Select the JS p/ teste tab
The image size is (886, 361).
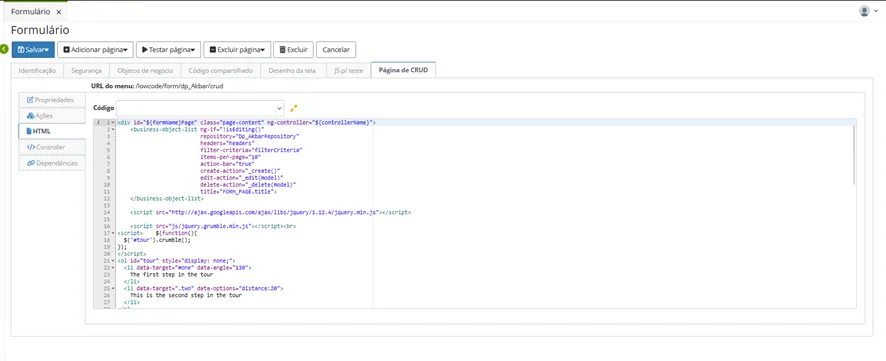tap(349, 71)
